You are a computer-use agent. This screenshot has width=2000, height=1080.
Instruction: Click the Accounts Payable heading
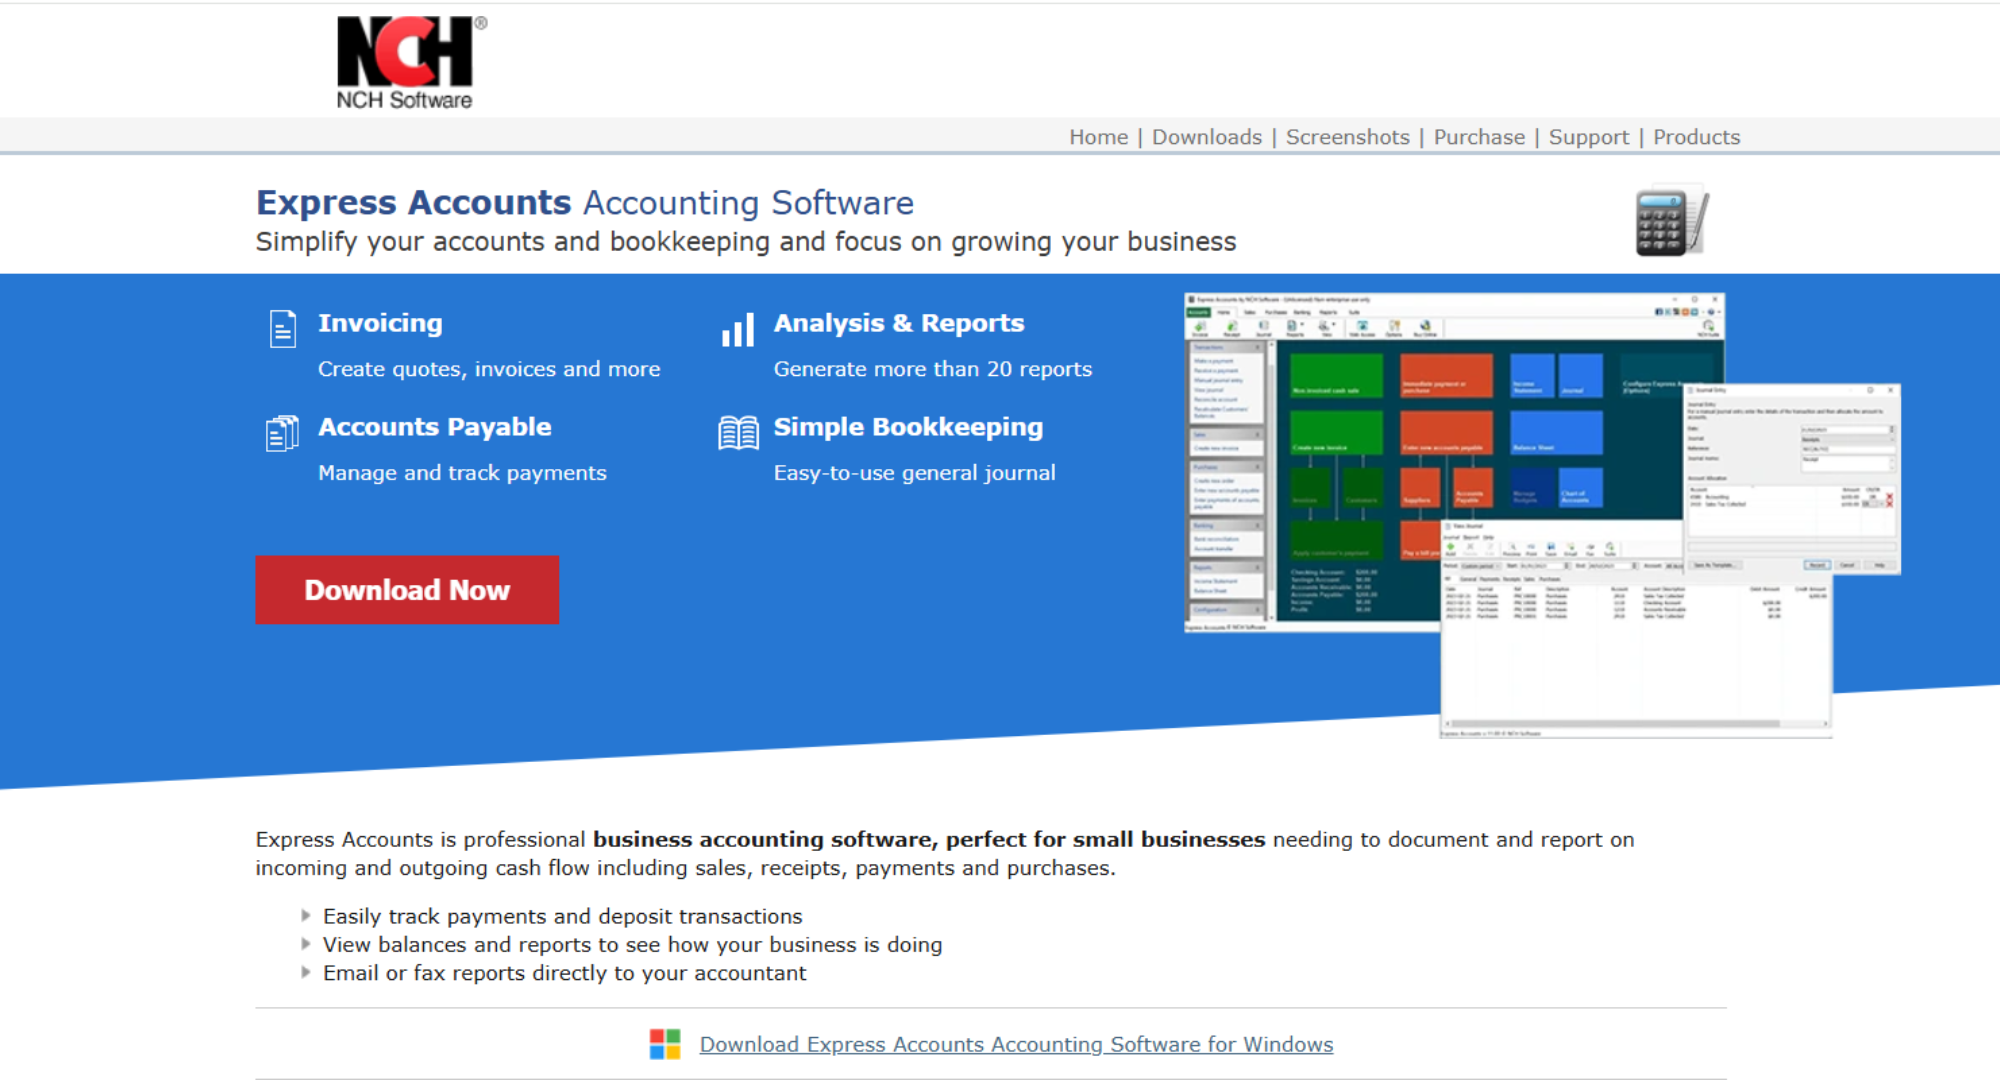coord(434,427)
